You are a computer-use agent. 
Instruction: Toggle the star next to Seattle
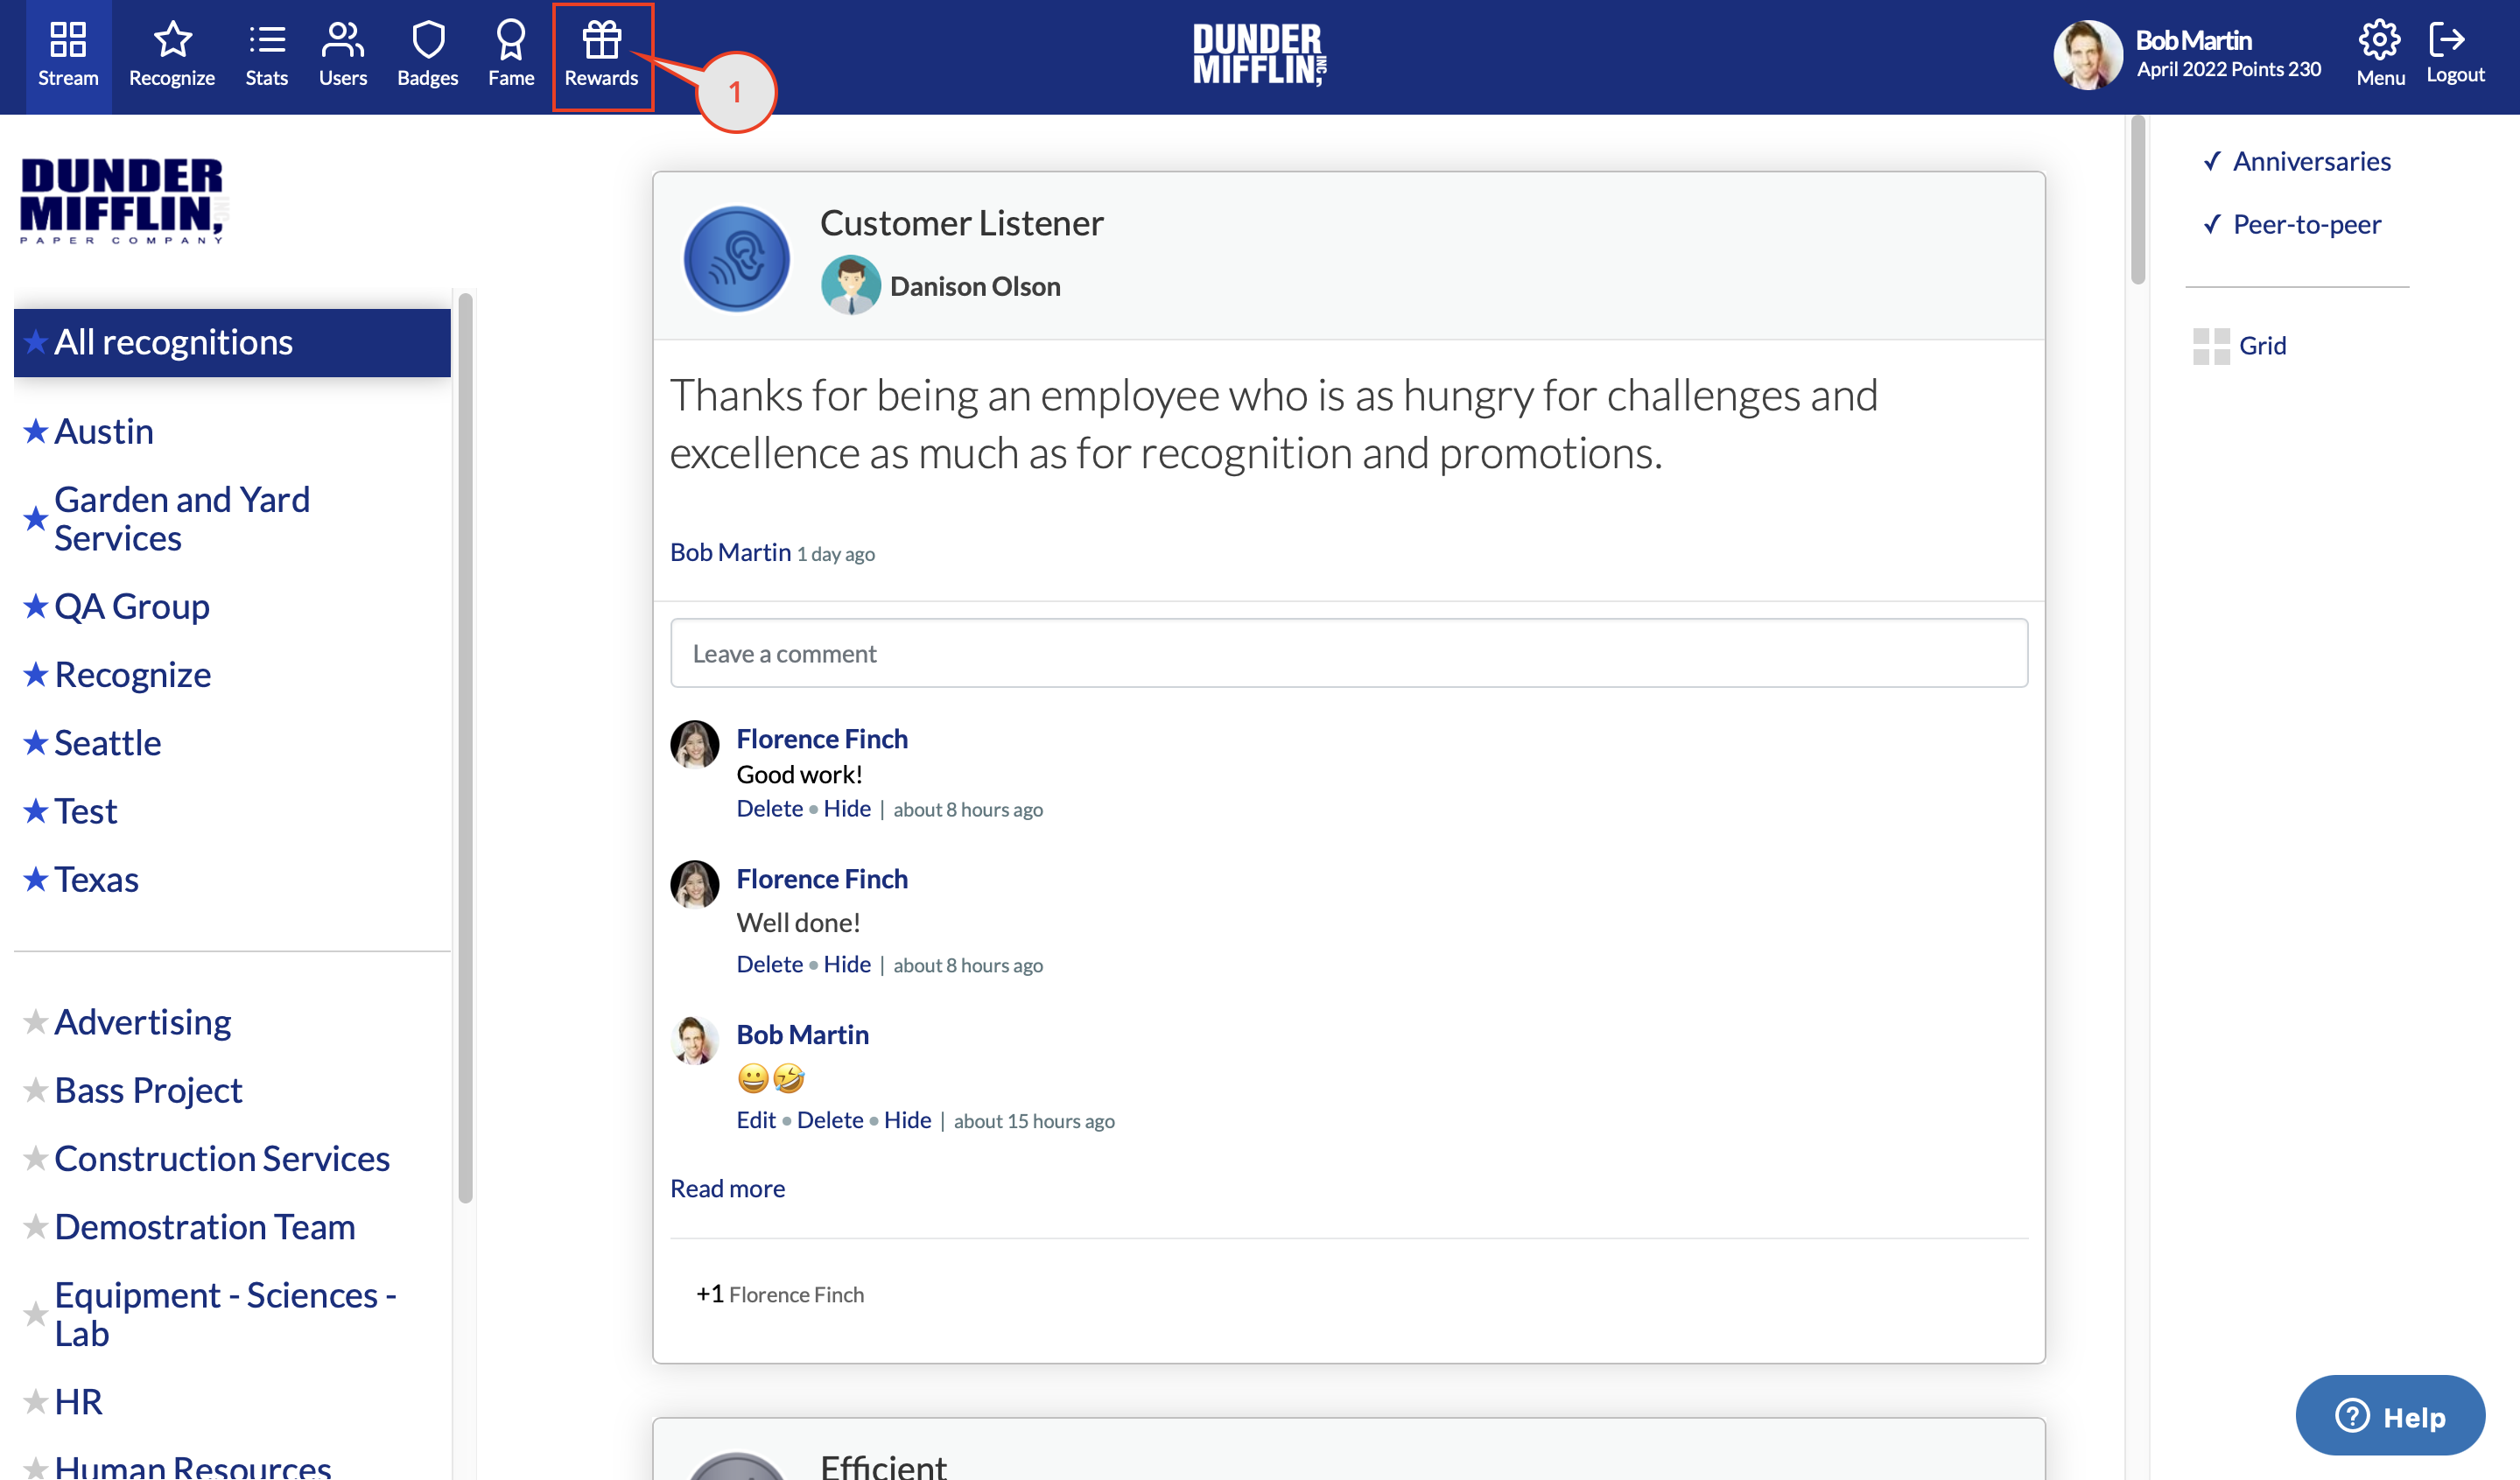pos(36,743)
